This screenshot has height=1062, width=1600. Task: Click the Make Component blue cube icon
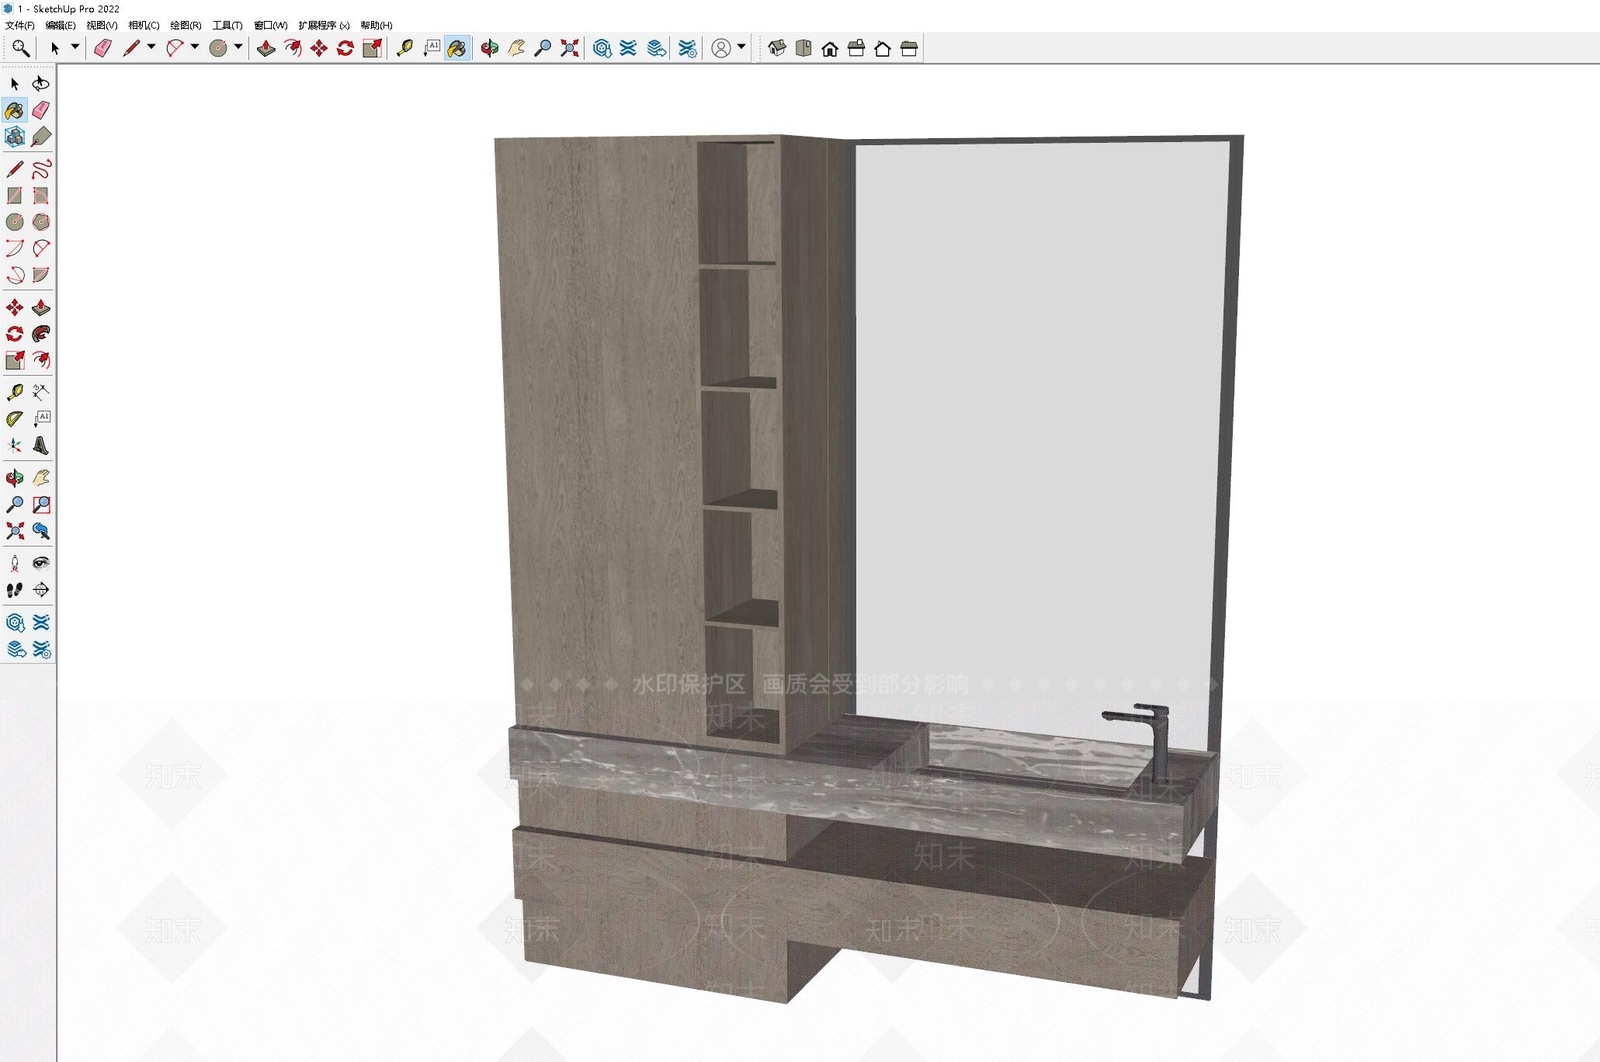[15, 137]
